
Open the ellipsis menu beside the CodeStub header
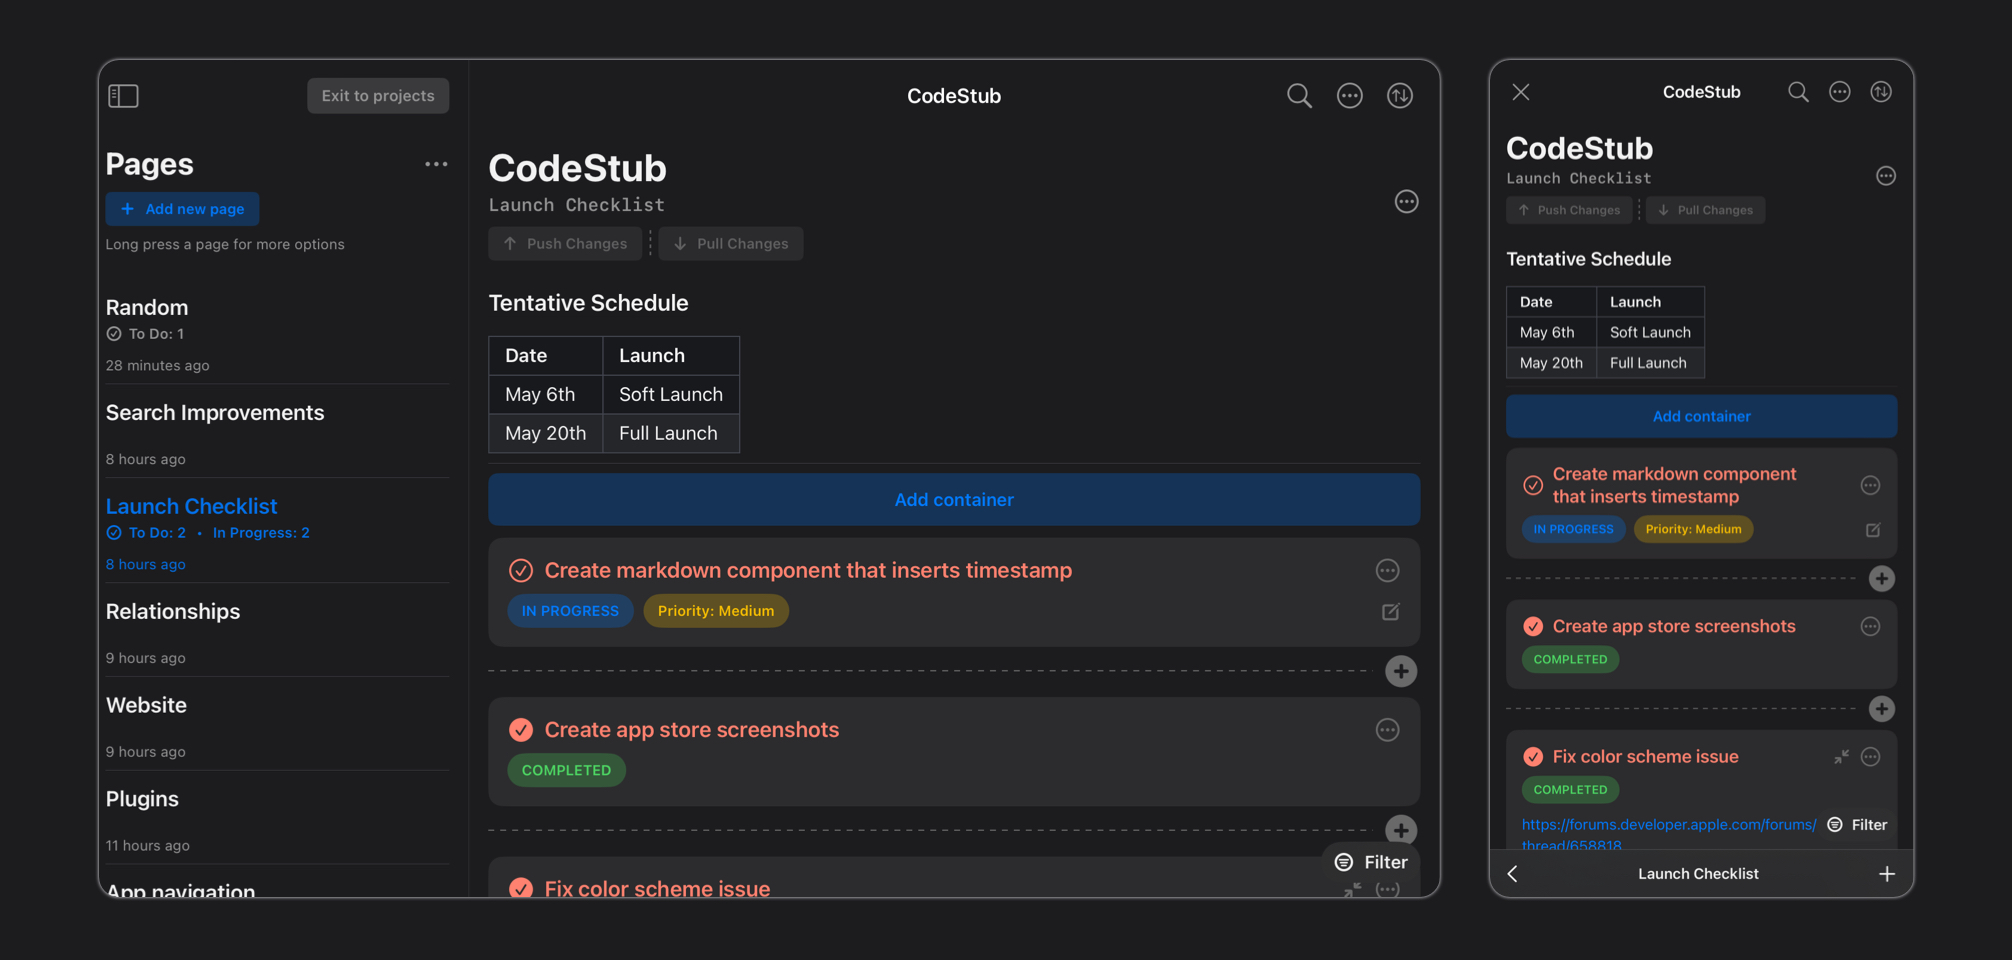[x=1406, y=201]
